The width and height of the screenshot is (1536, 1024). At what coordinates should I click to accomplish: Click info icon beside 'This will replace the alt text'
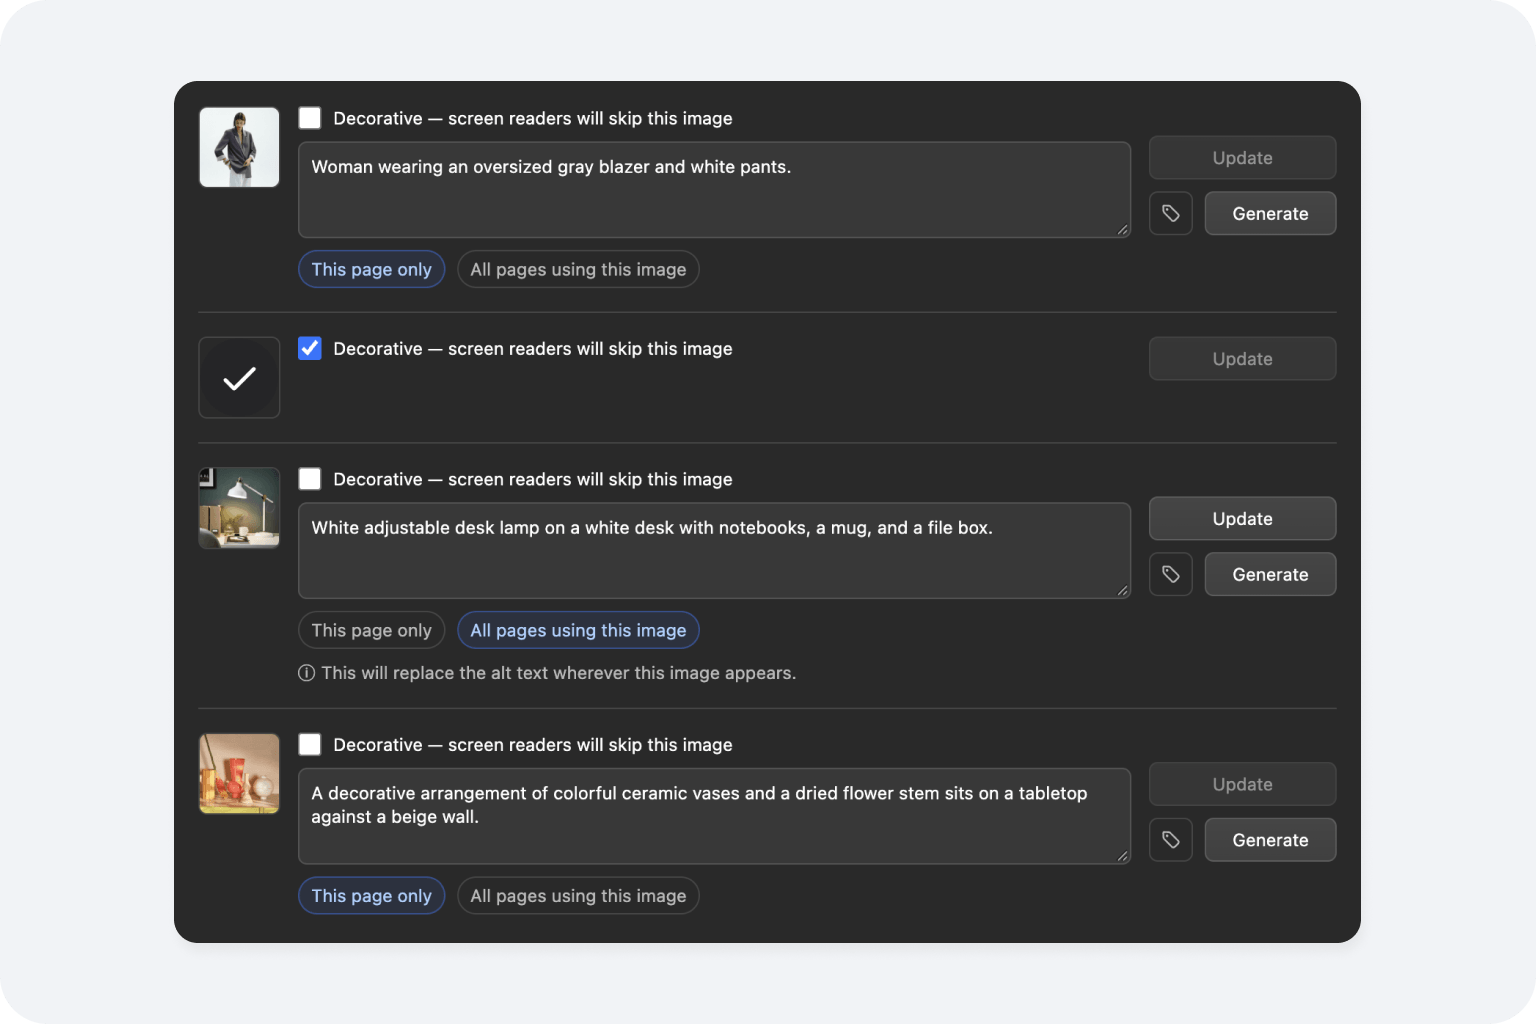306,673
